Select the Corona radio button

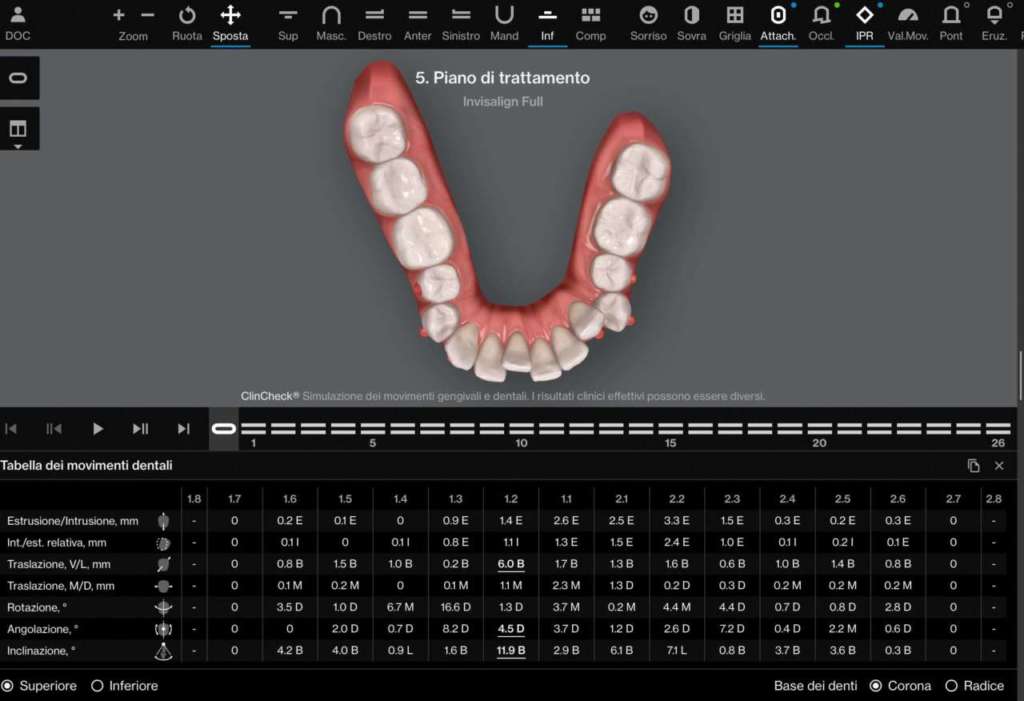click(x=876, y=686)
